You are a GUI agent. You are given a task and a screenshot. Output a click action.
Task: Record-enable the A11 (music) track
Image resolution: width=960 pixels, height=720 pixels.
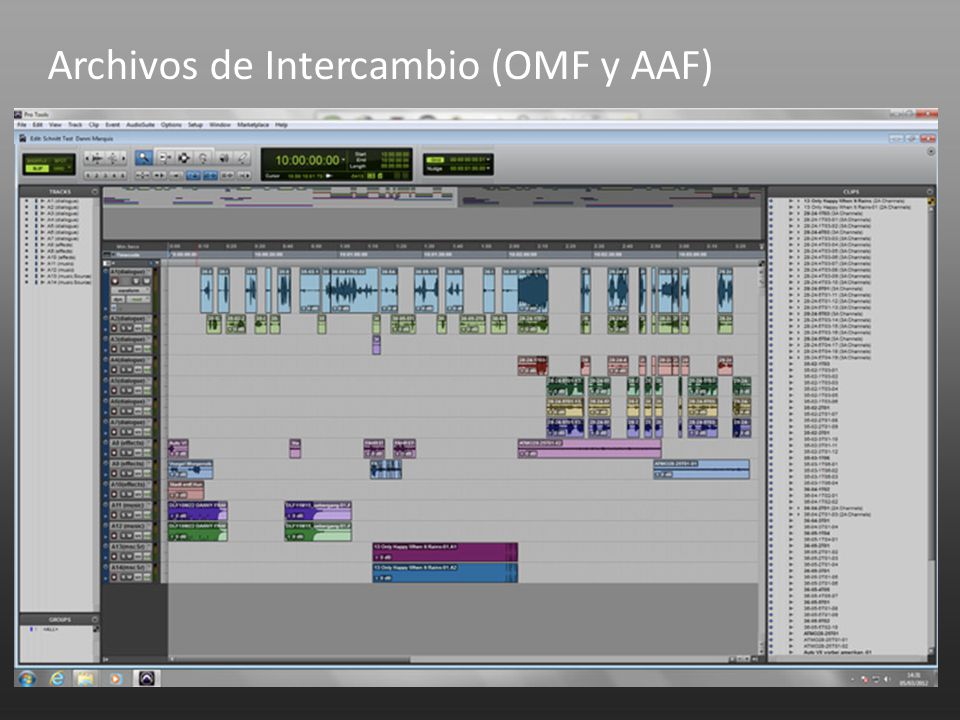click(114, 515)
